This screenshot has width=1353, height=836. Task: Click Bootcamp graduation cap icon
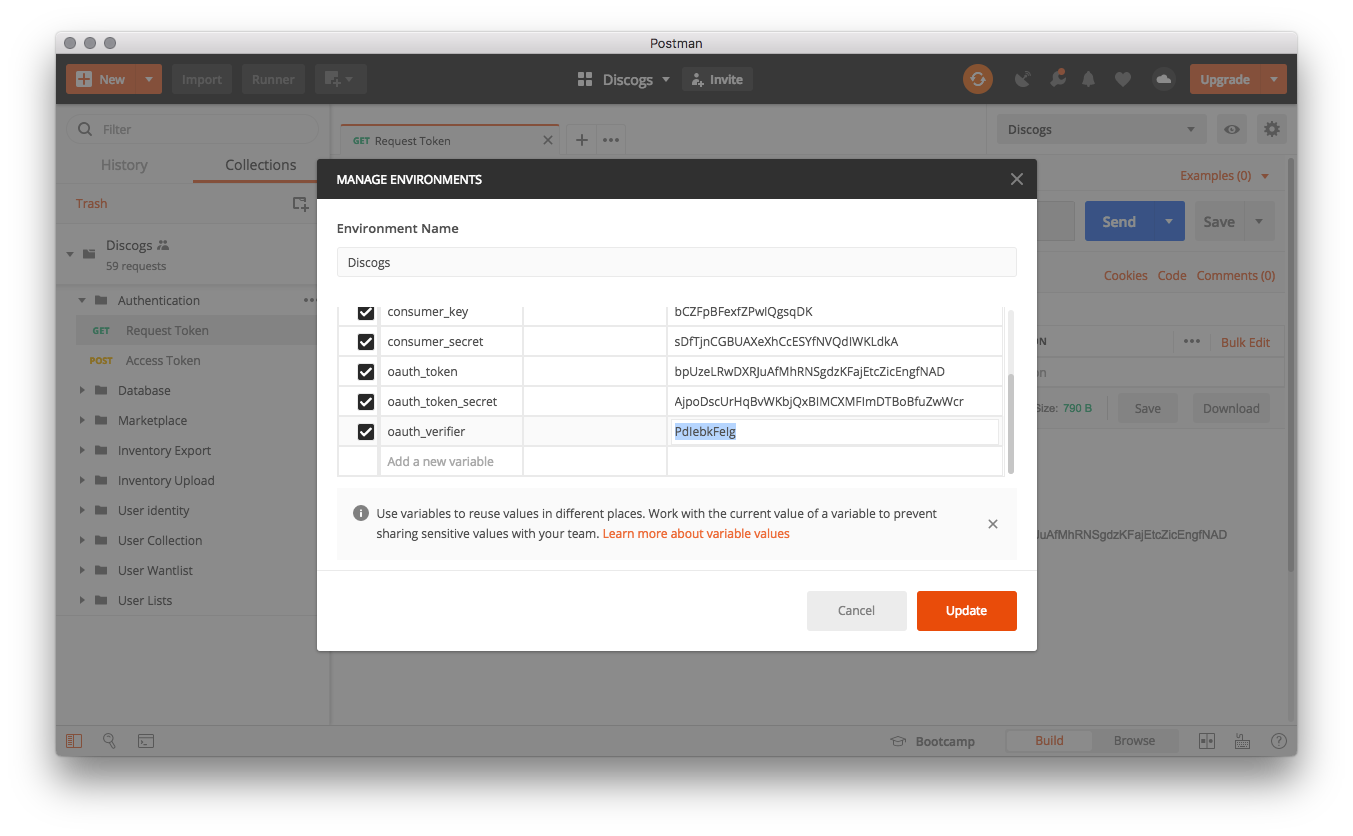899,741
